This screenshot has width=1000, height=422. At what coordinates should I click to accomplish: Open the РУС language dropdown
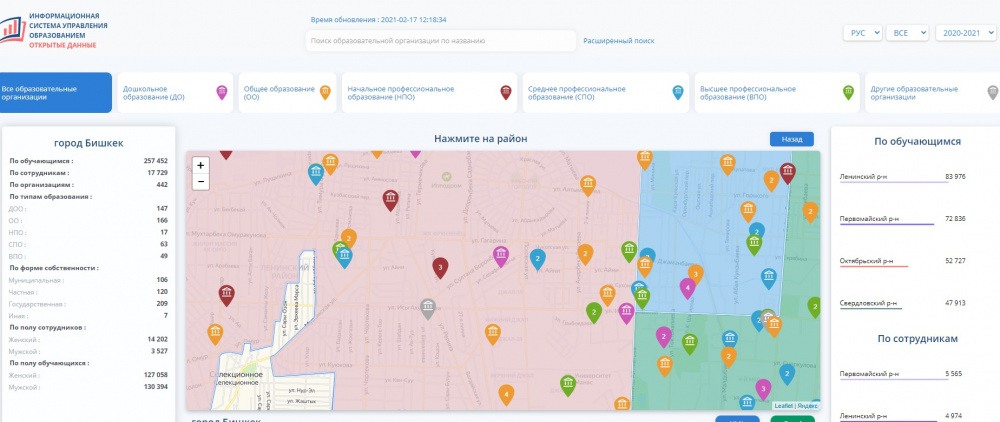[x=863, y=33]
